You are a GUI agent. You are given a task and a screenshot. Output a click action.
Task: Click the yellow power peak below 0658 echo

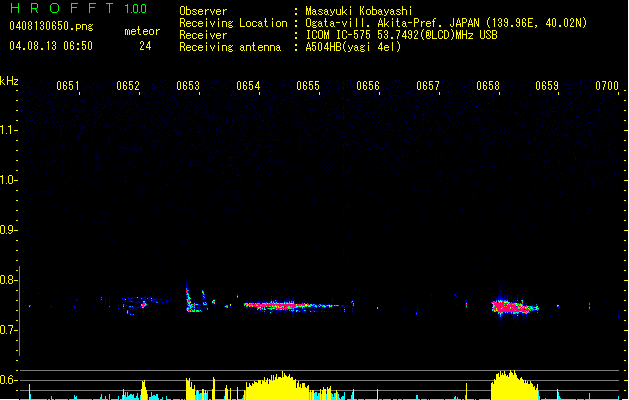click(514, 386)
